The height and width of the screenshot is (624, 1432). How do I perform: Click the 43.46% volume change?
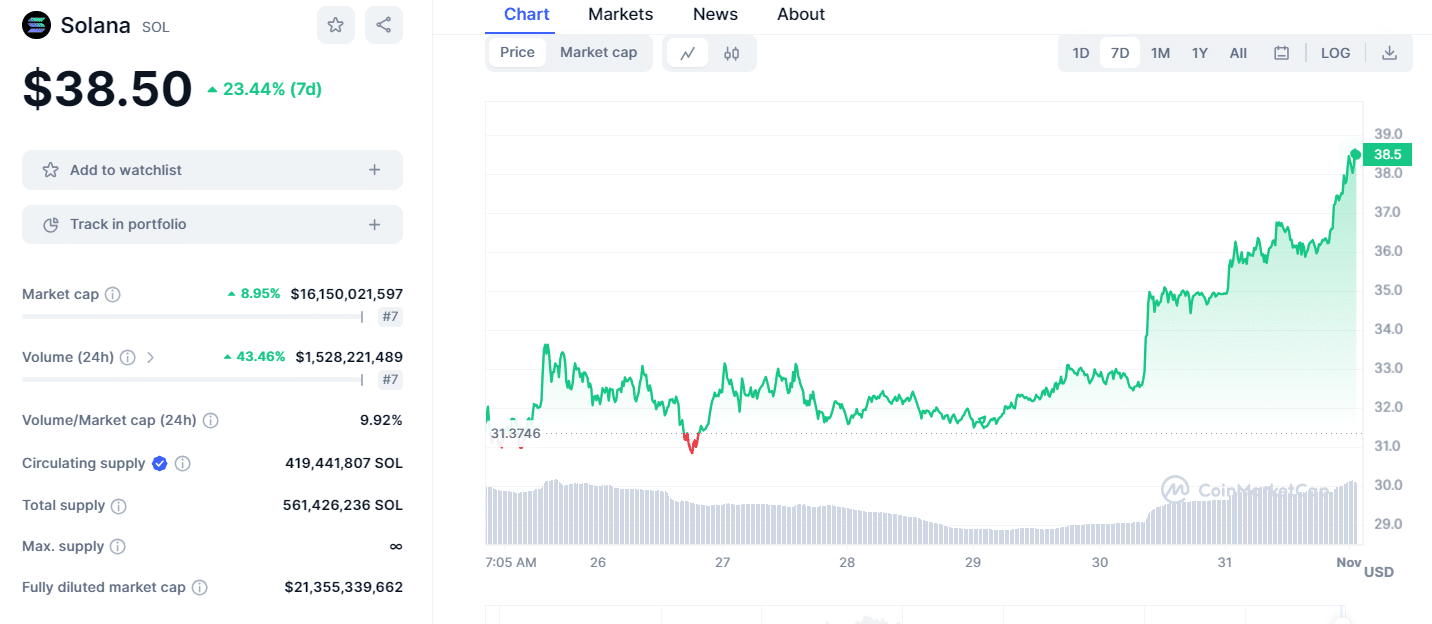[254, 357]
